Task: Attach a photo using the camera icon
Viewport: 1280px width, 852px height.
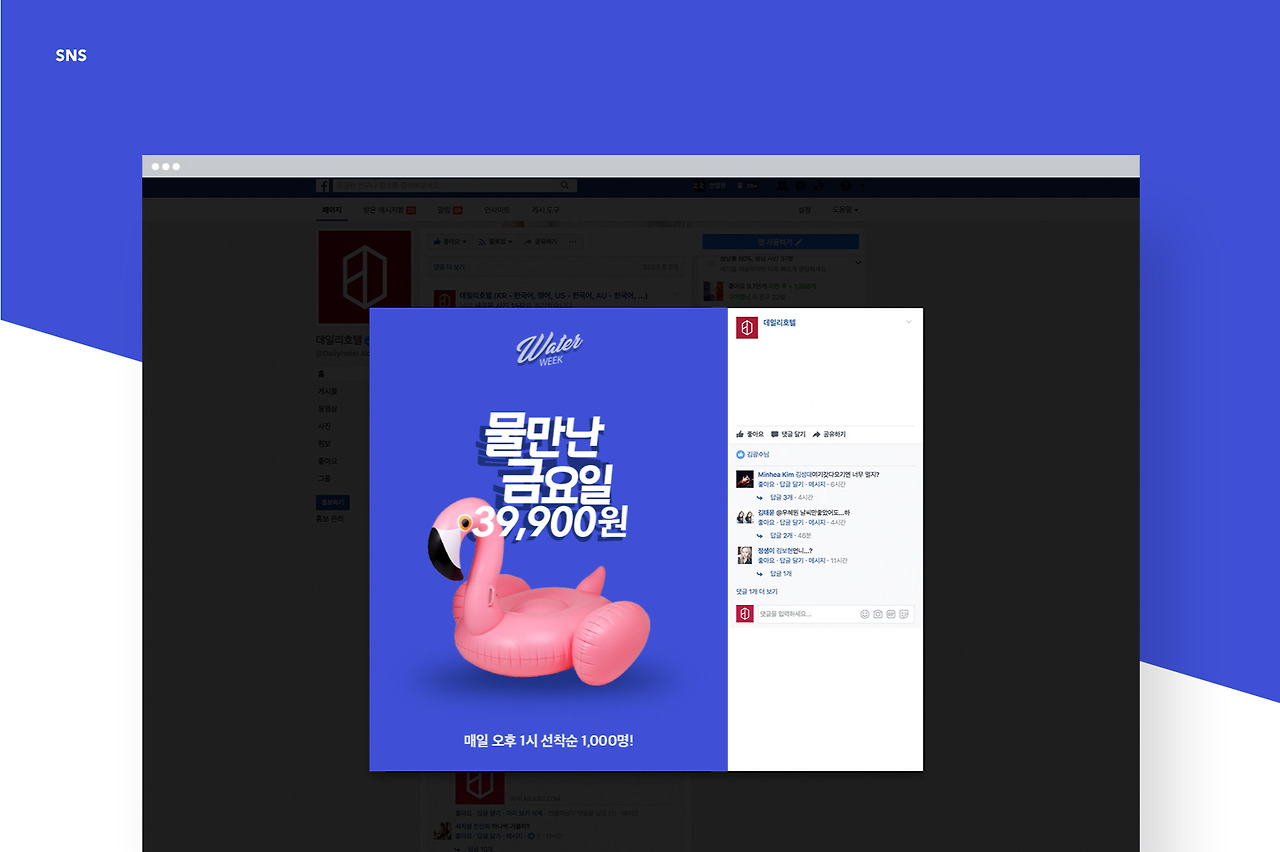Action: pyautogui.click(x=878, y=614)
